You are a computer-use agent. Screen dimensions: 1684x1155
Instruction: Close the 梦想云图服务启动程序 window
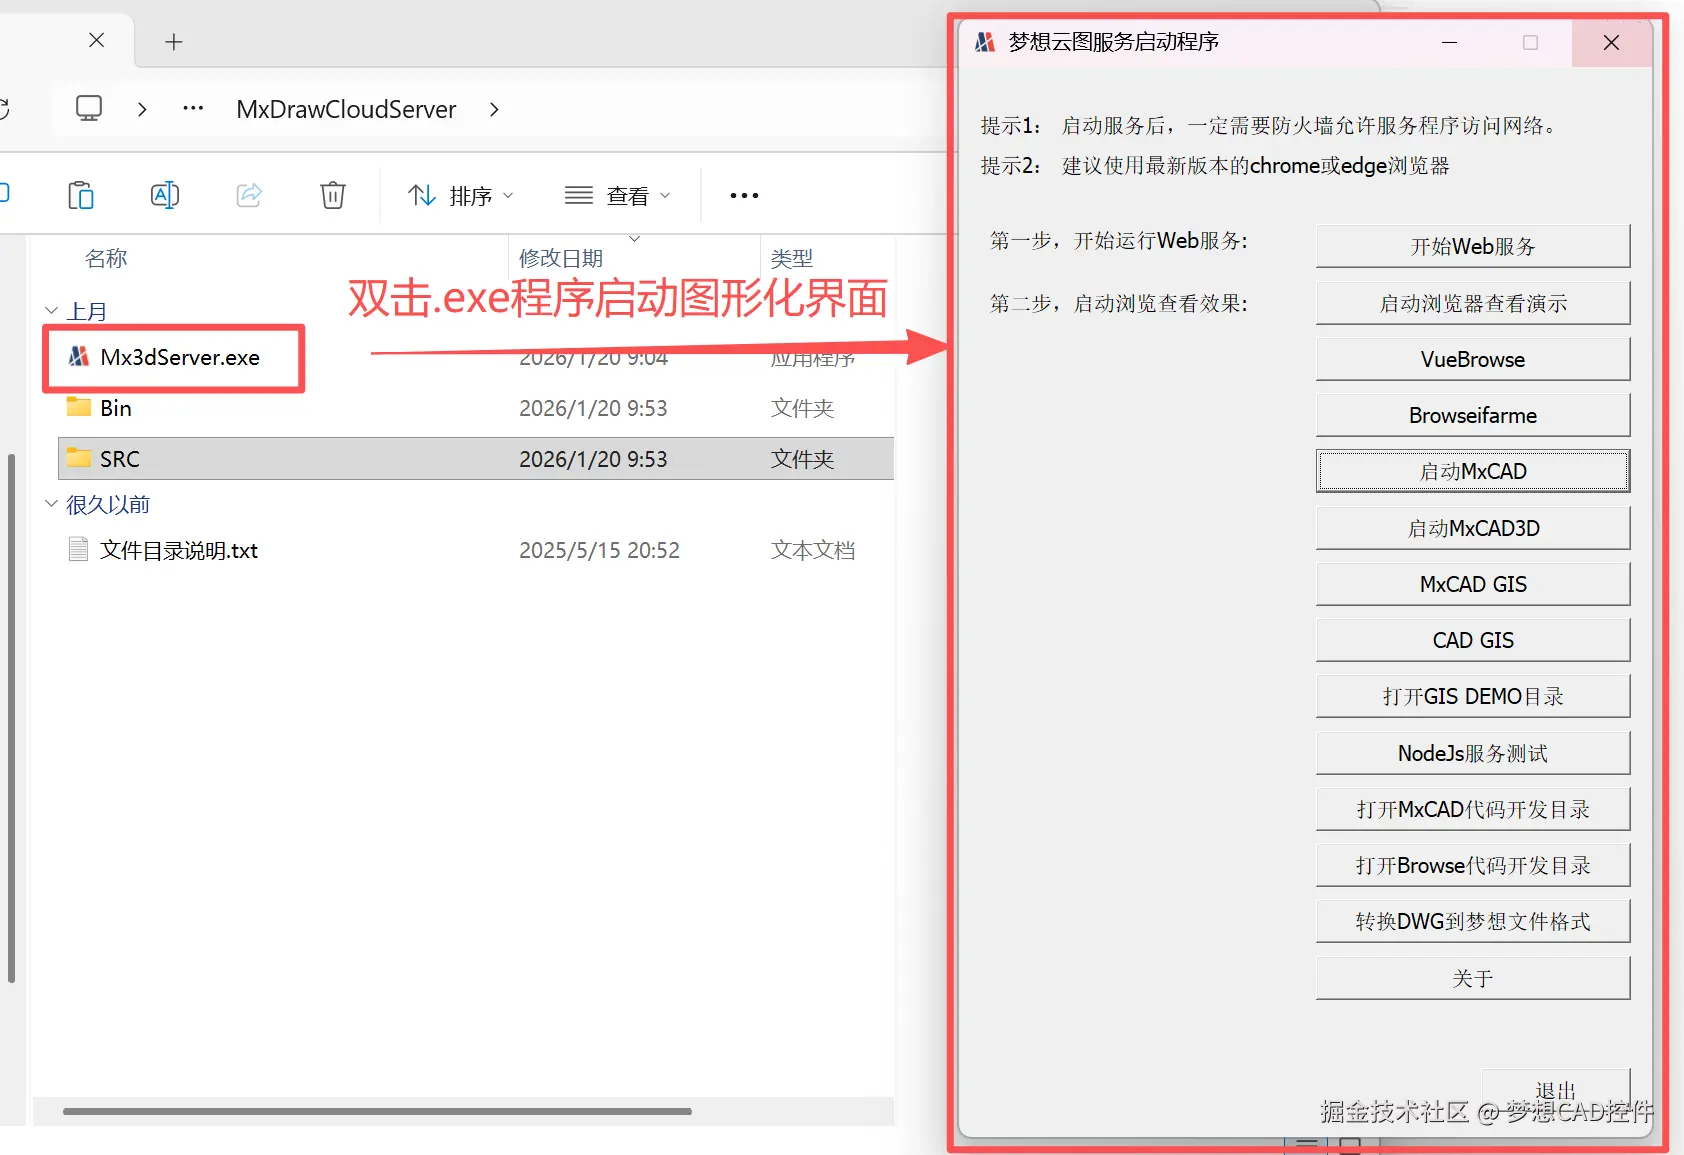[1611, 42]
